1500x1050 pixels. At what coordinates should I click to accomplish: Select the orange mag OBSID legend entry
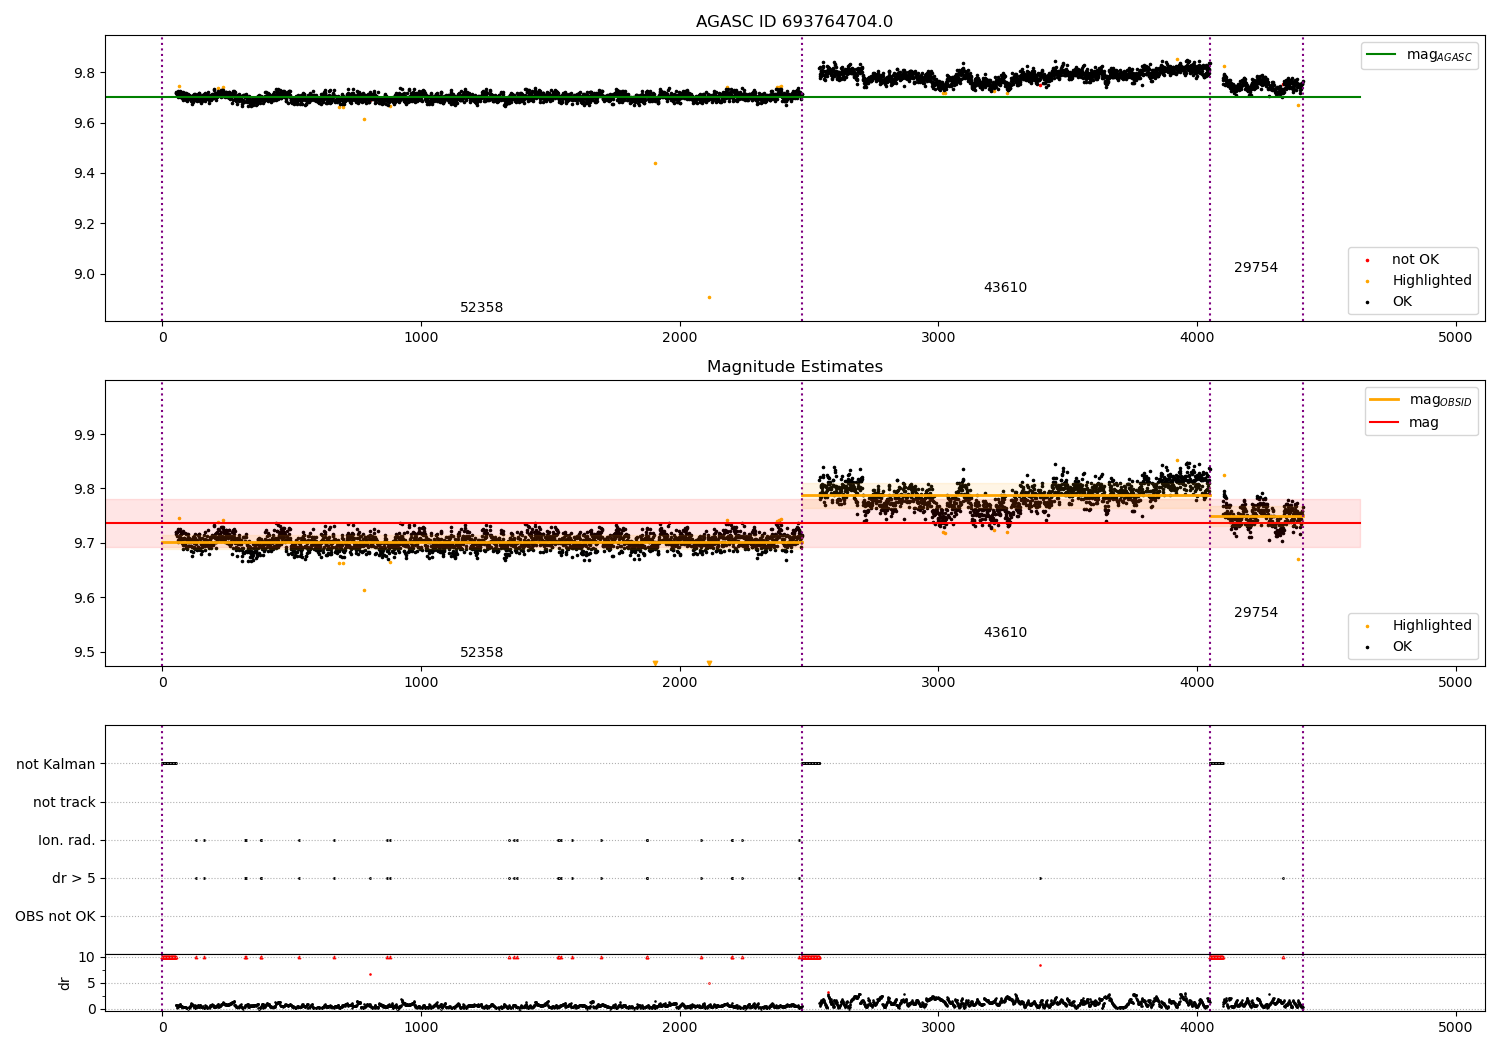click(1421, 400)
